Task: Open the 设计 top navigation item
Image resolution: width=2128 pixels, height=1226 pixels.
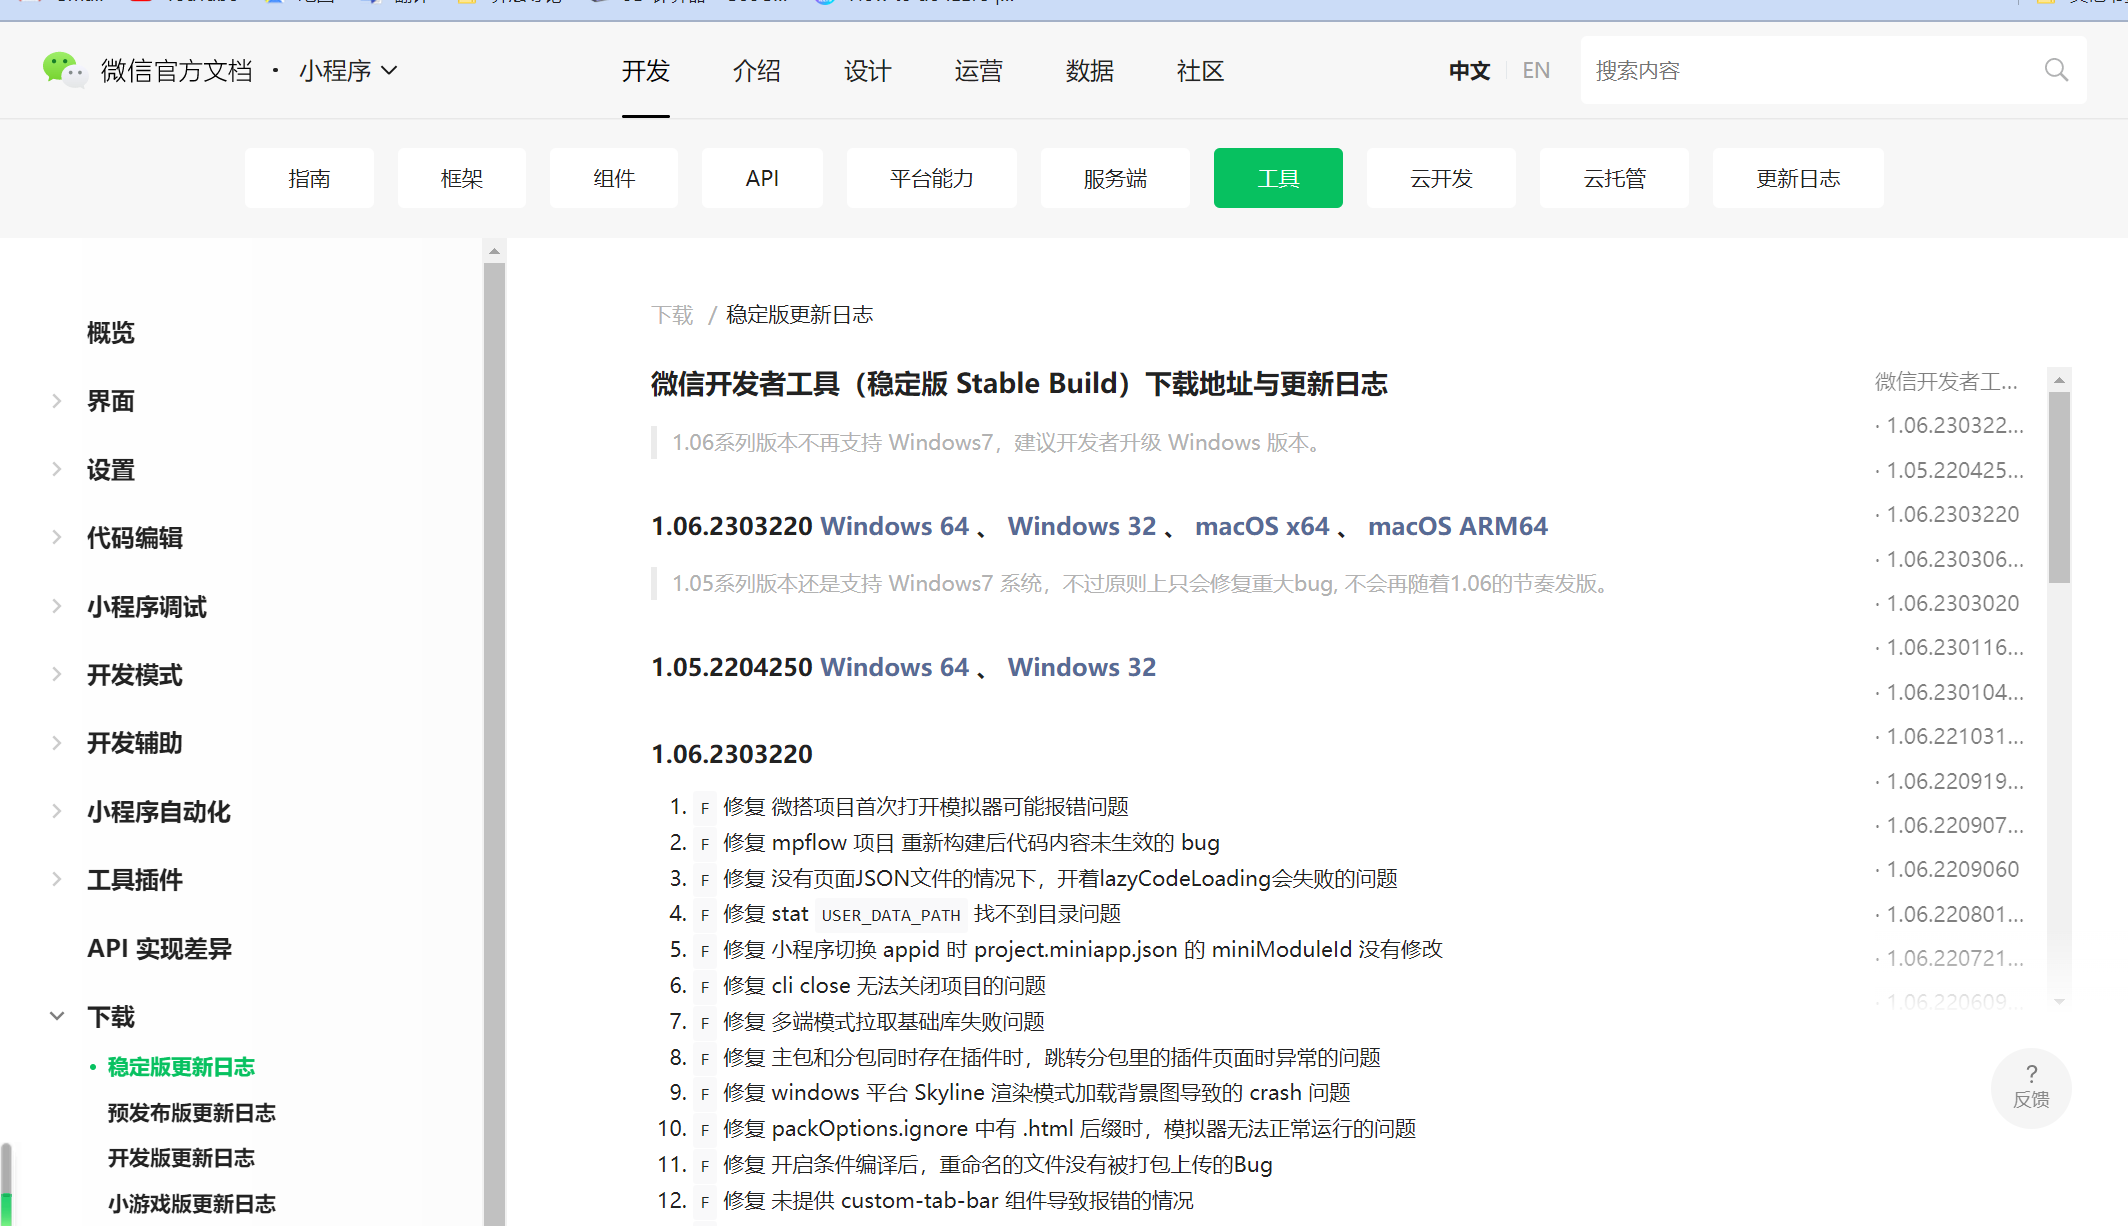Action: [867, 71]
